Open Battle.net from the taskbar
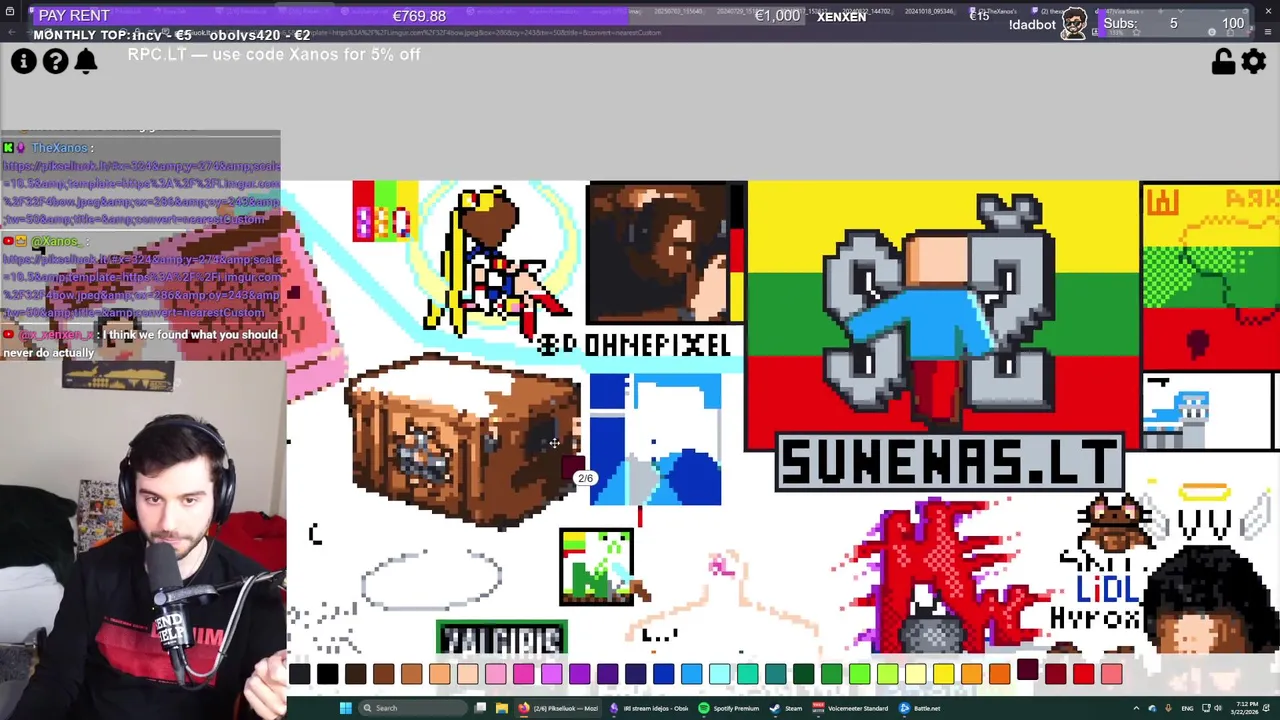Viewport: 1280px width, 720px height. 919,708
